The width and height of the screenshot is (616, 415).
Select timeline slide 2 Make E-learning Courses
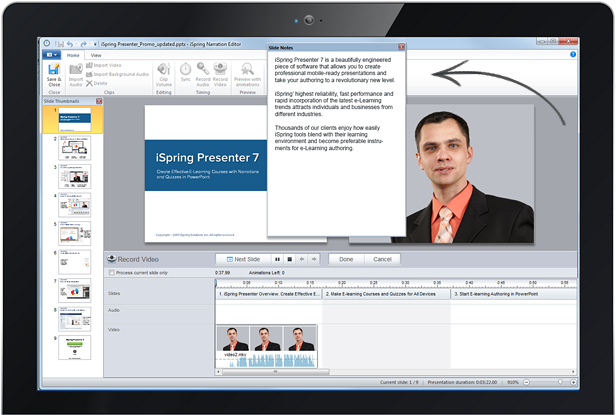(x=386, y=294)
